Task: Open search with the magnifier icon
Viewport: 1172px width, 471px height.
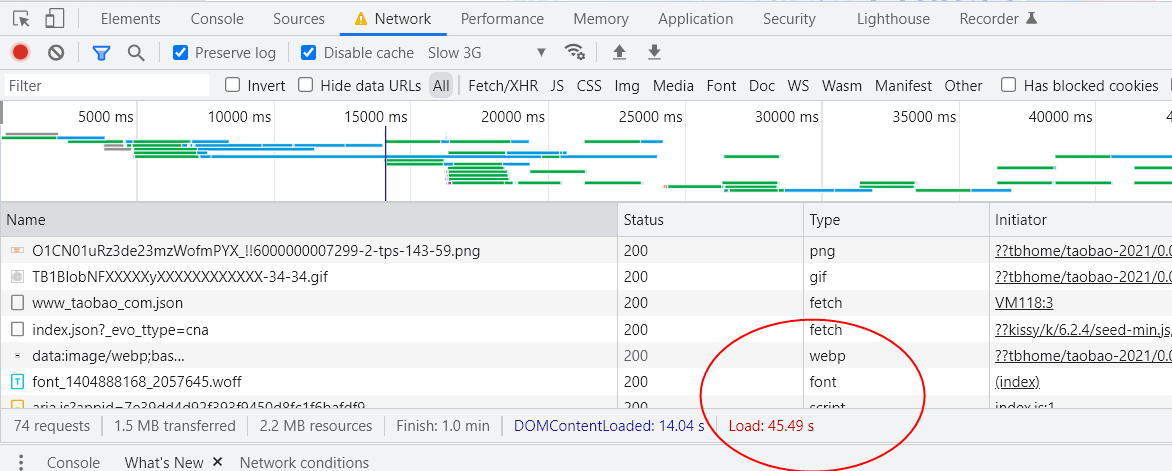Action: coord(136,53)
